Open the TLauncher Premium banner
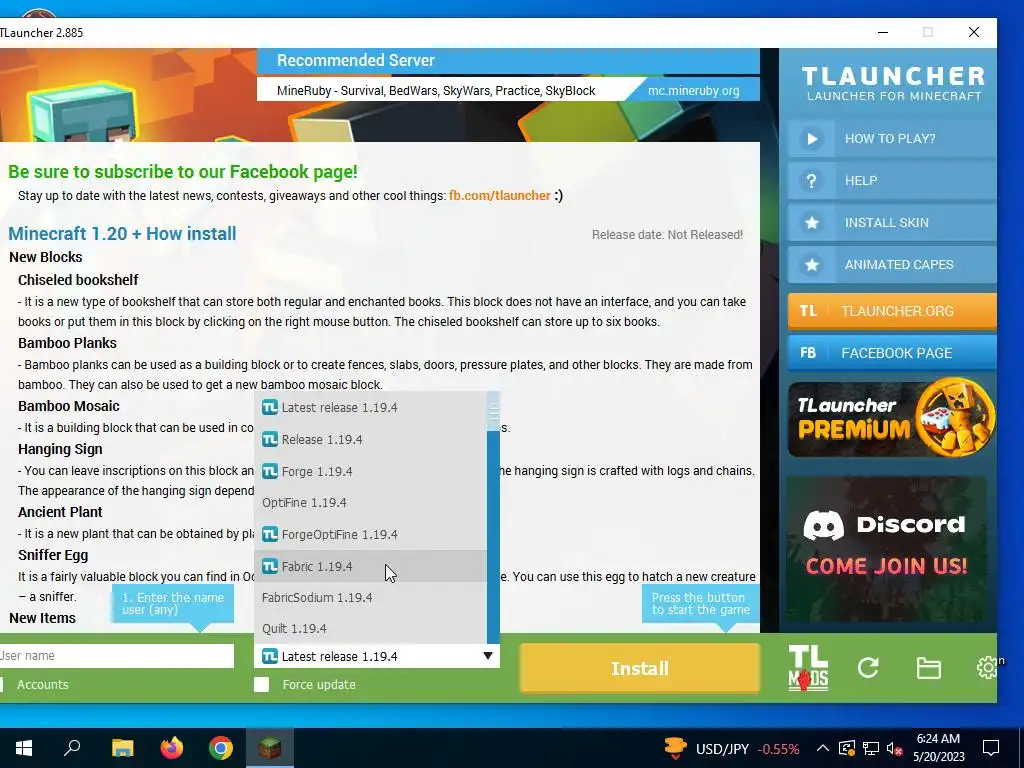The width and height of the screenshot is (1024, 768). [x=892, y=418]
